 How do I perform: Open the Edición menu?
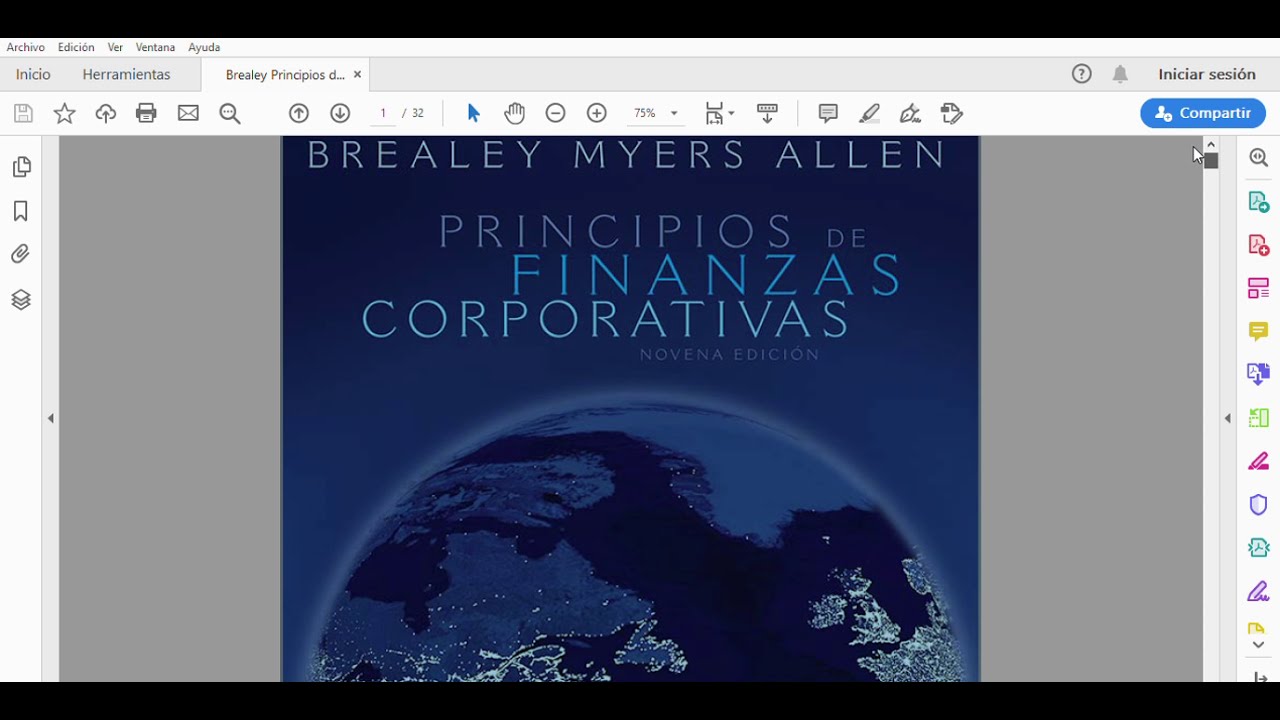[76, 47]
